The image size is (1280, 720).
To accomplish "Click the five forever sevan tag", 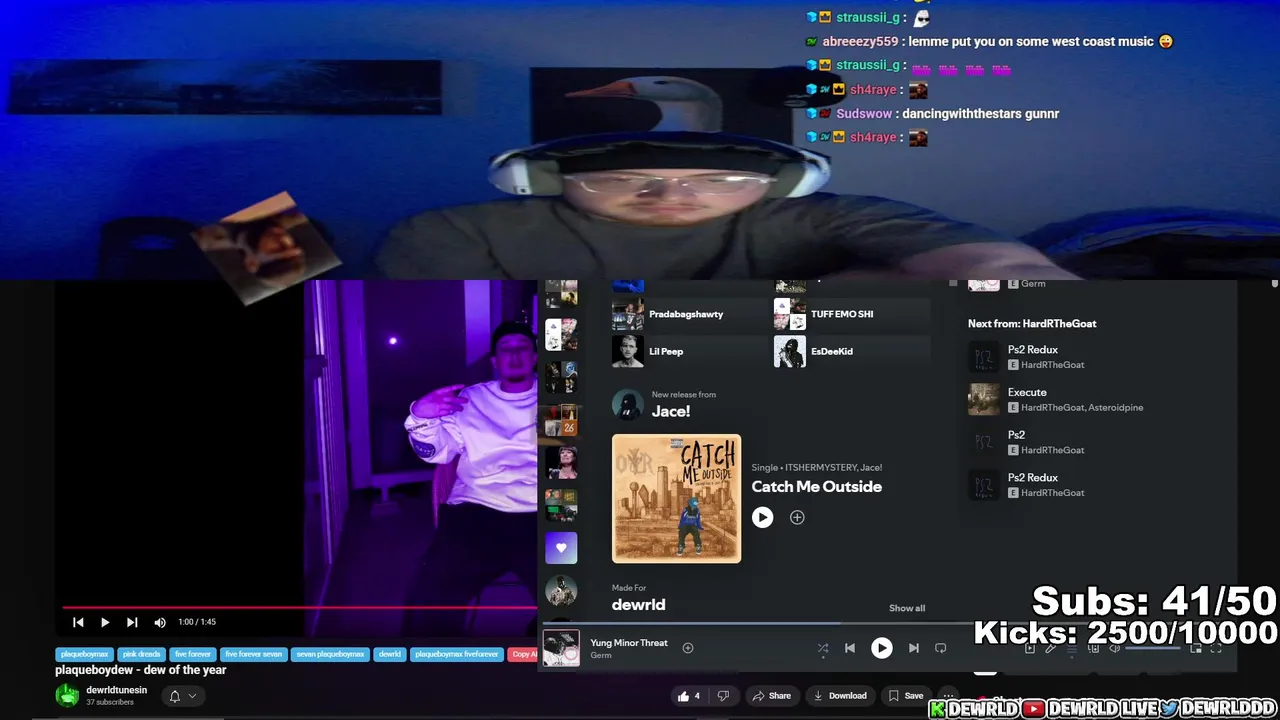I will pos(254,654).
